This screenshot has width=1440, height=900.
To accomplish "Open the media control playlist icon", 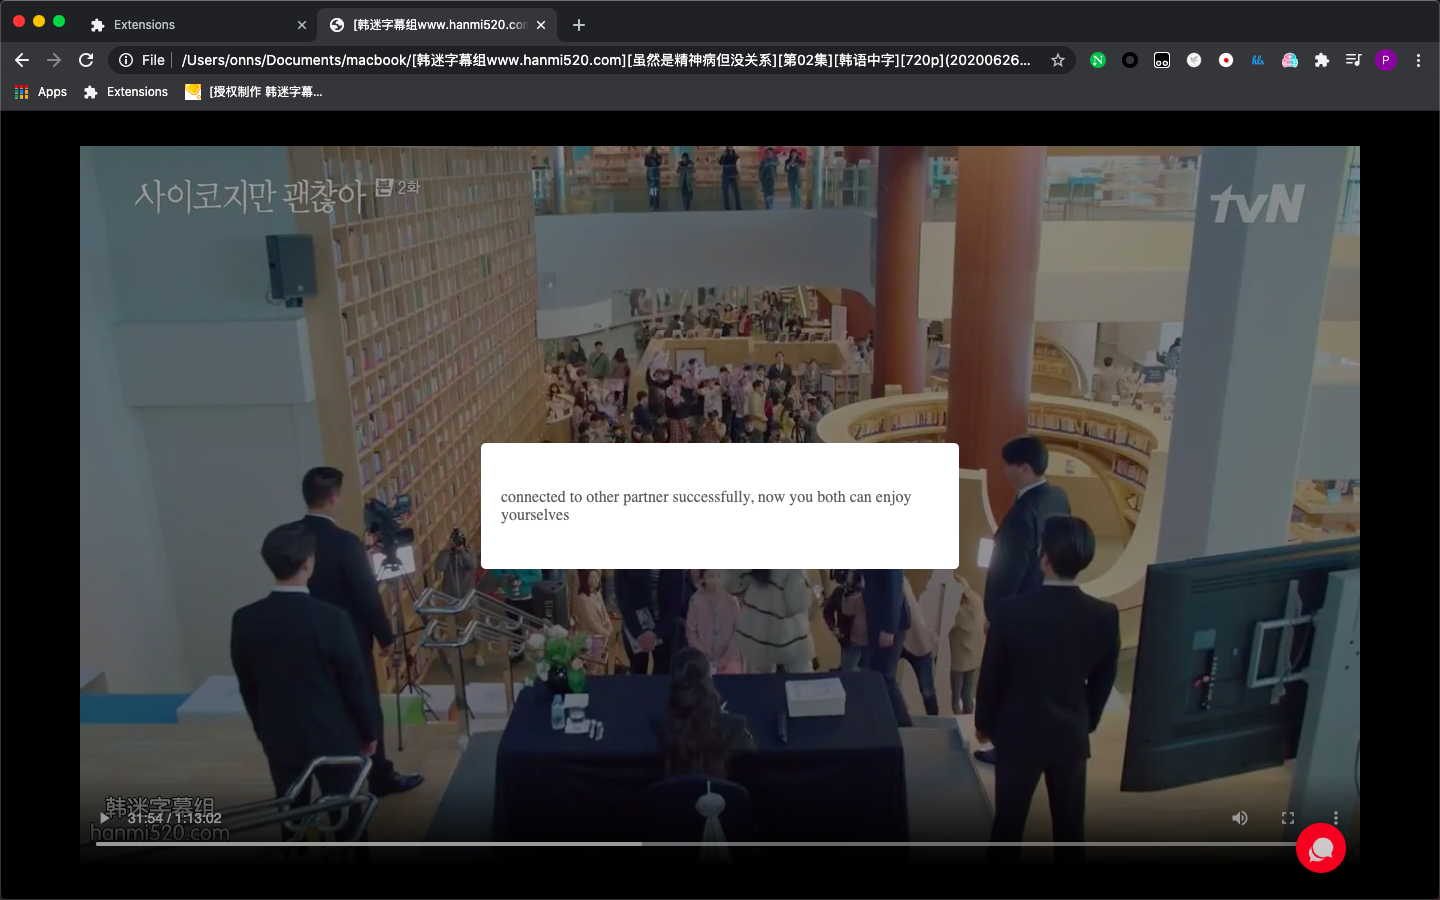I will (1354, 60).
